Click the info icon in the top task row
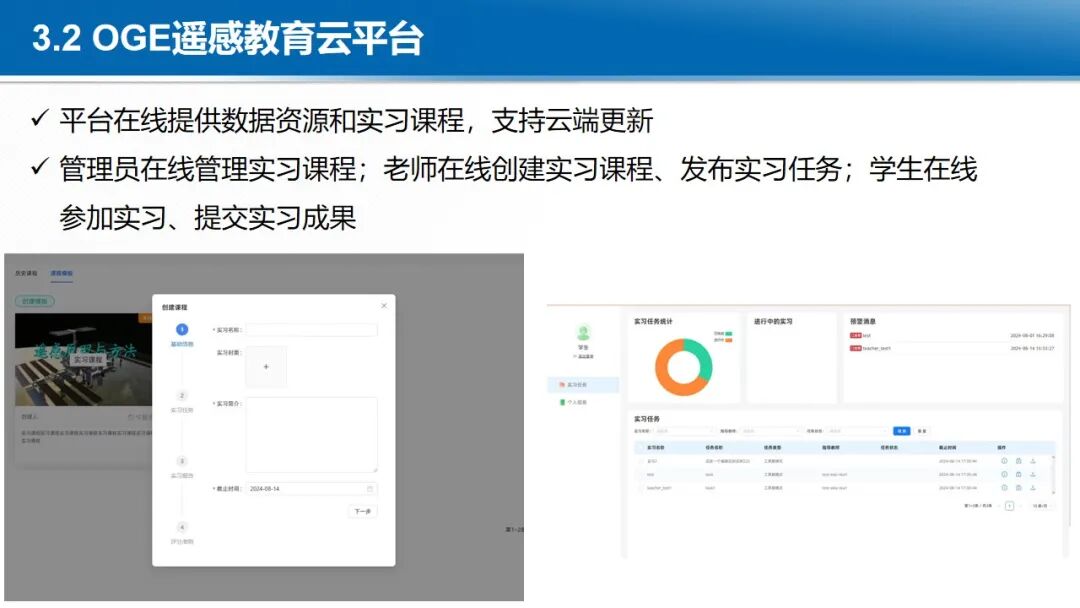Image resolution: width=1080 pixels, height=608 pixels. [1004, 461]
